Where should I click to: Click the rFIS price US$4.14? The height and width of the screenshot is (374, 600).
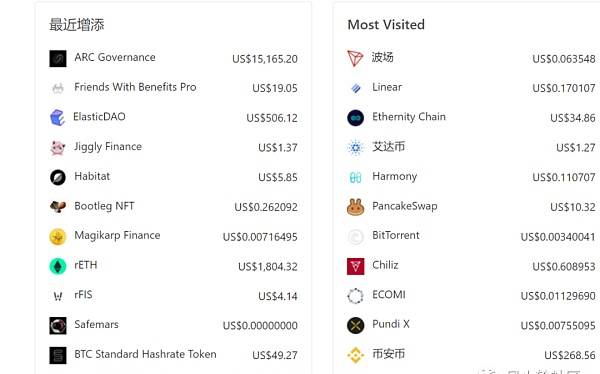[278, 296]
